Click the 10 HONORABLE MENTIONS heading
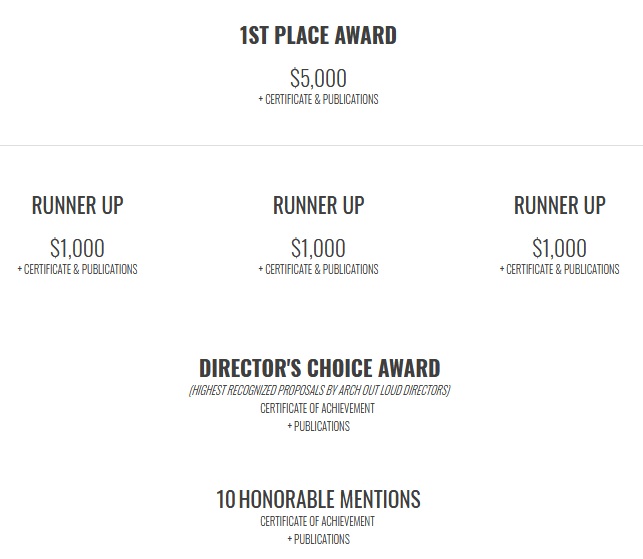This screenshot has height=559, width=643. (318, 500)
